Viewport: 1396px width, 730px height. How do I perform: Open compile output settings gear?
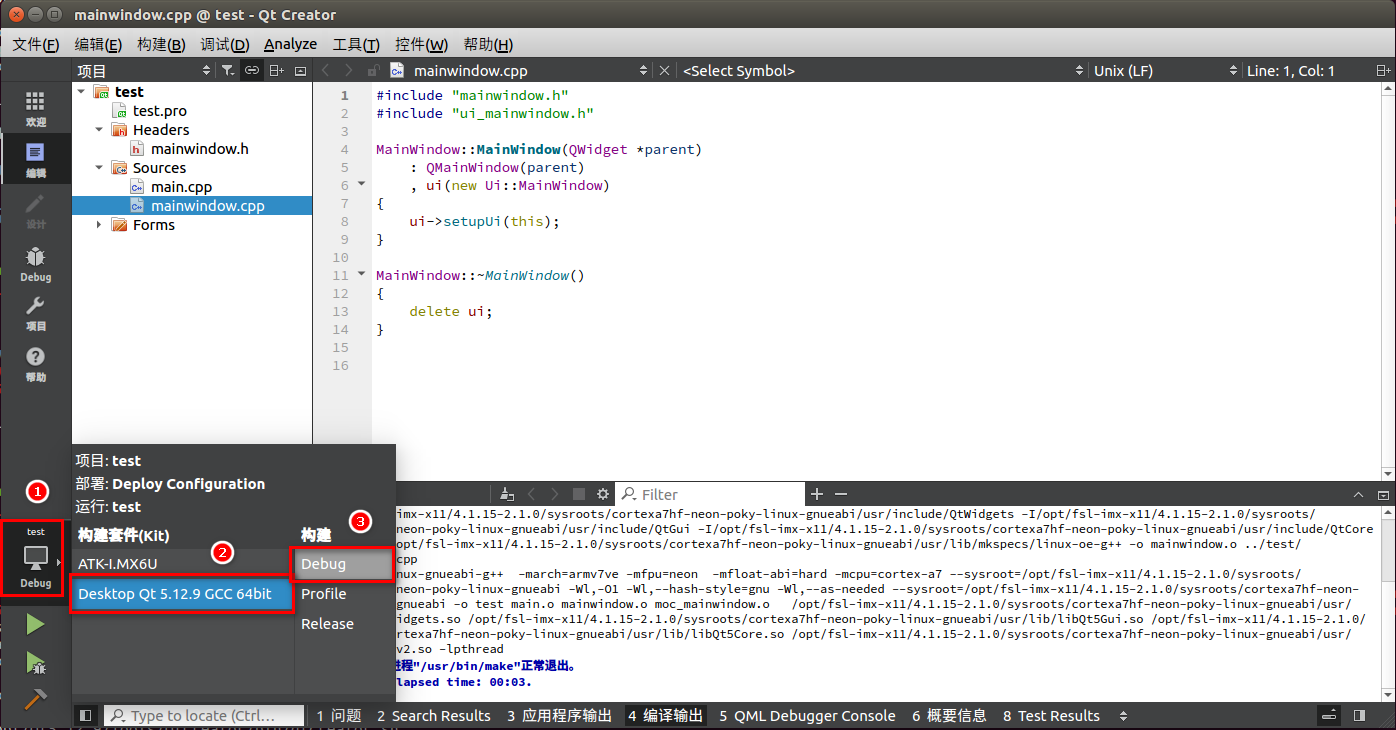tap(601, 493)
